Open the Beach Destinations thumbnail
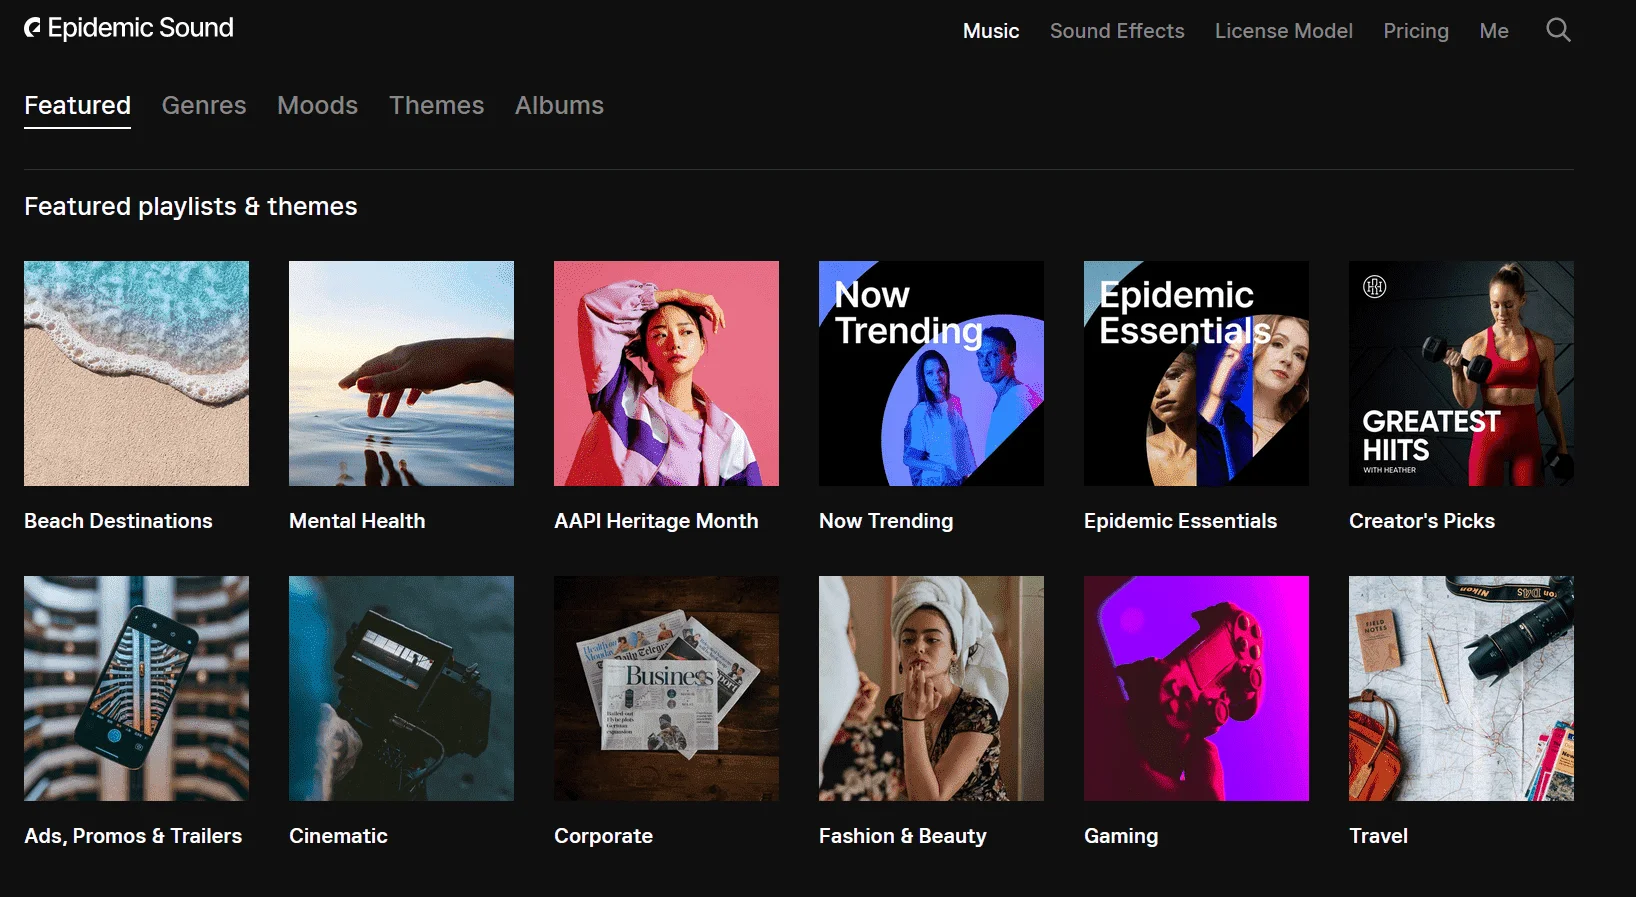This screenshot has width=1636, height=897. (x=136, y=373)
